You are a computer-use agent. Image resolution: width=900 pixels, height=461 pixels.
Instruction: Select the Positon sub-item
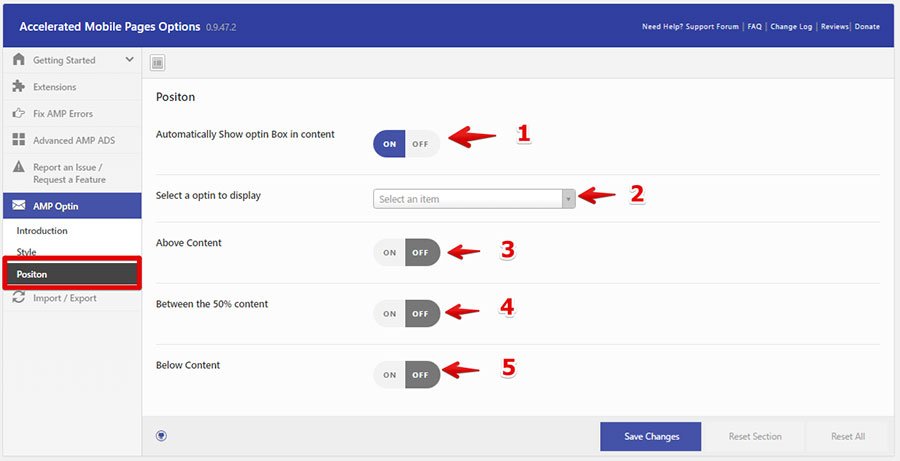click(72, 274)
